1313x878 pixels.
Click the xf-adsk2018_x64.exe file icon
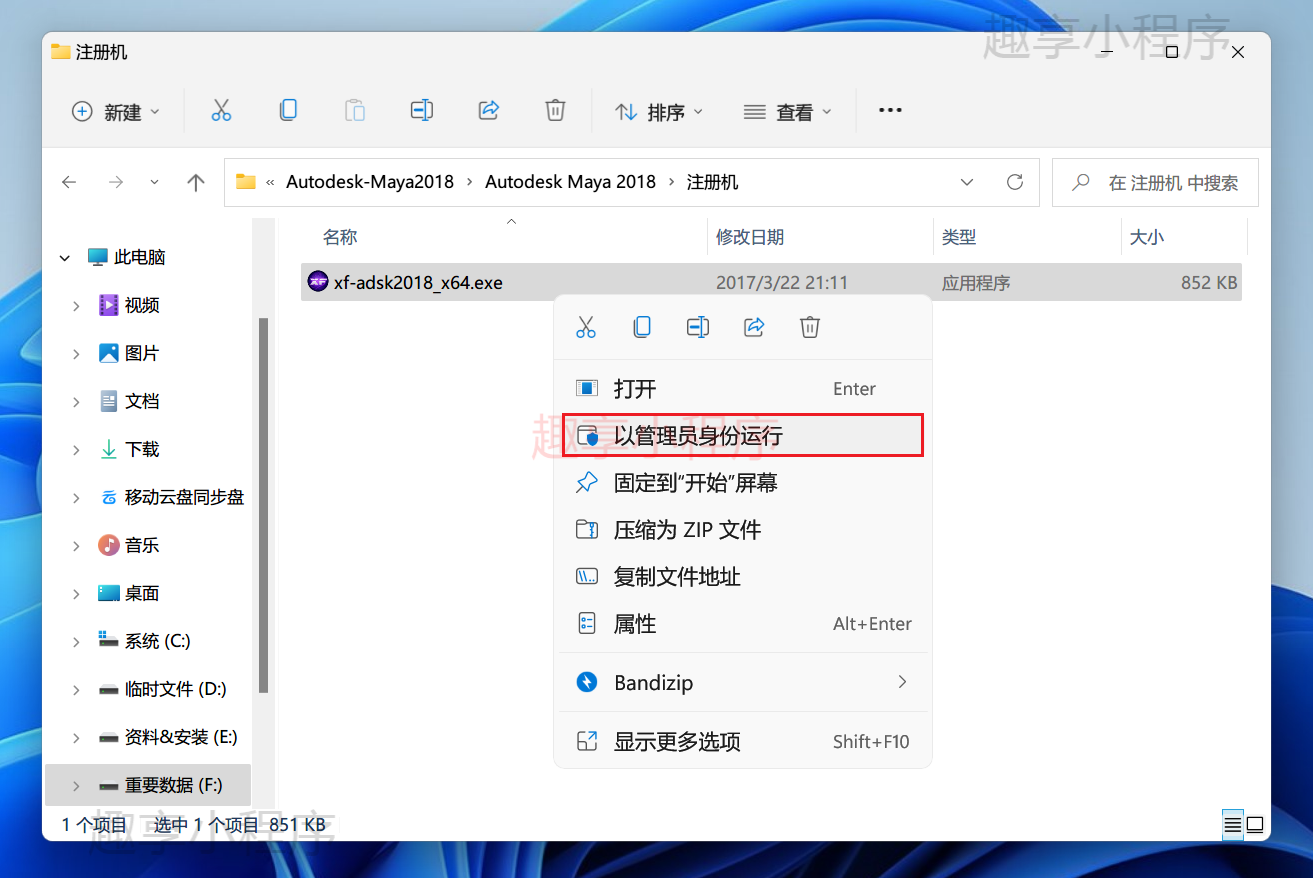coord(318,283)
